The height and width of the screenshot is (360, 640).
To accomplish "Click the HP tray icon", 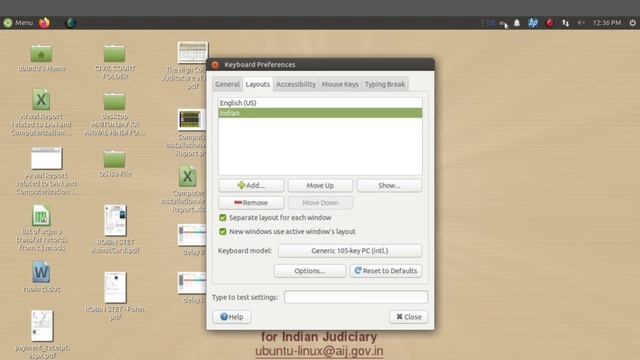I will pos(533,23).
